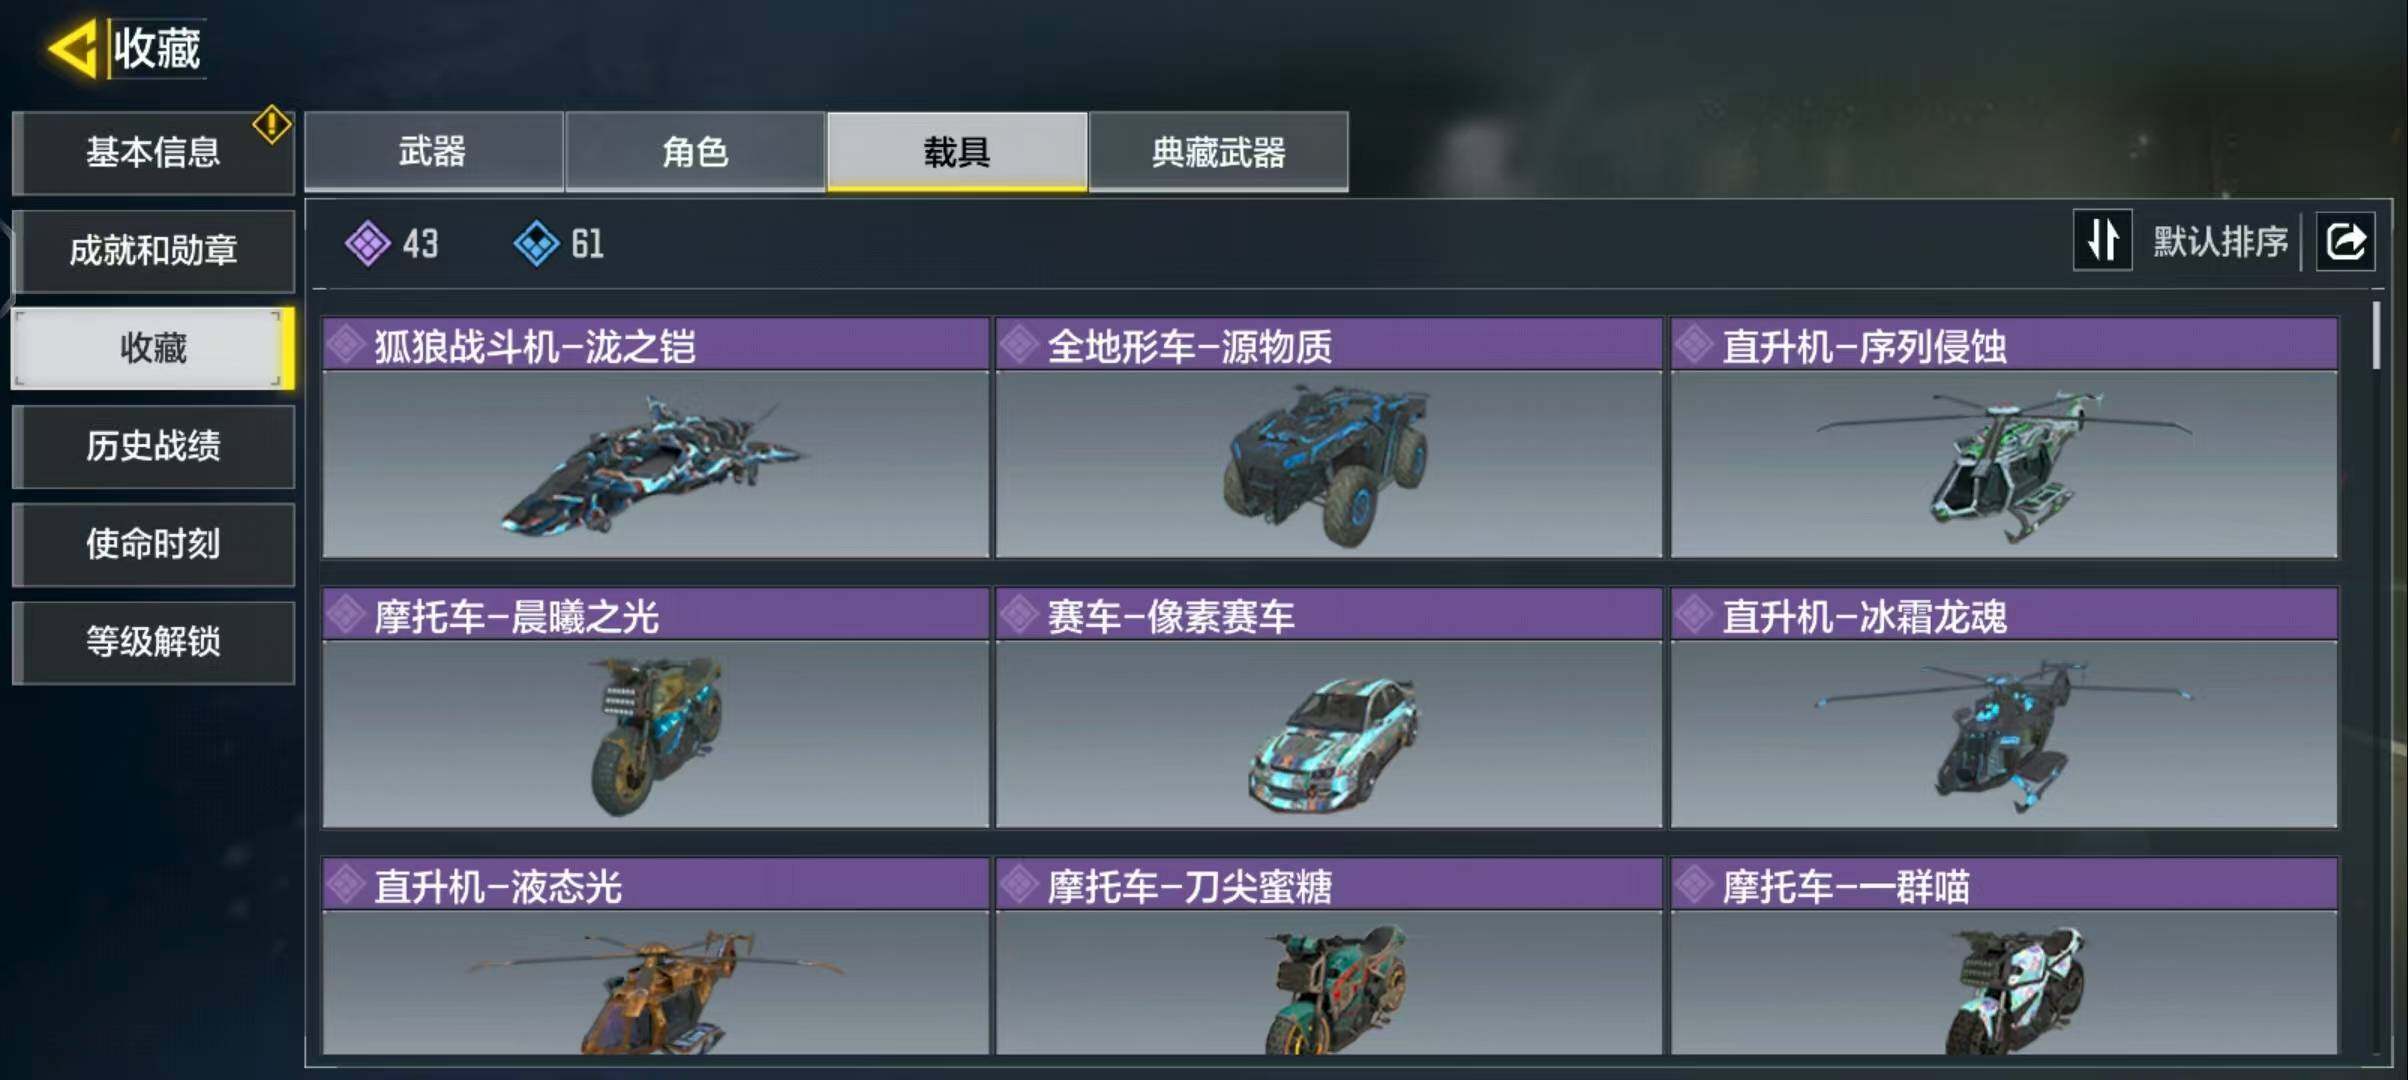Image resolution: width=2408 pixels, height=1080 pixels.
Task: Select the 全地形车-源物质 ATV card
Action: (1329, 438)
